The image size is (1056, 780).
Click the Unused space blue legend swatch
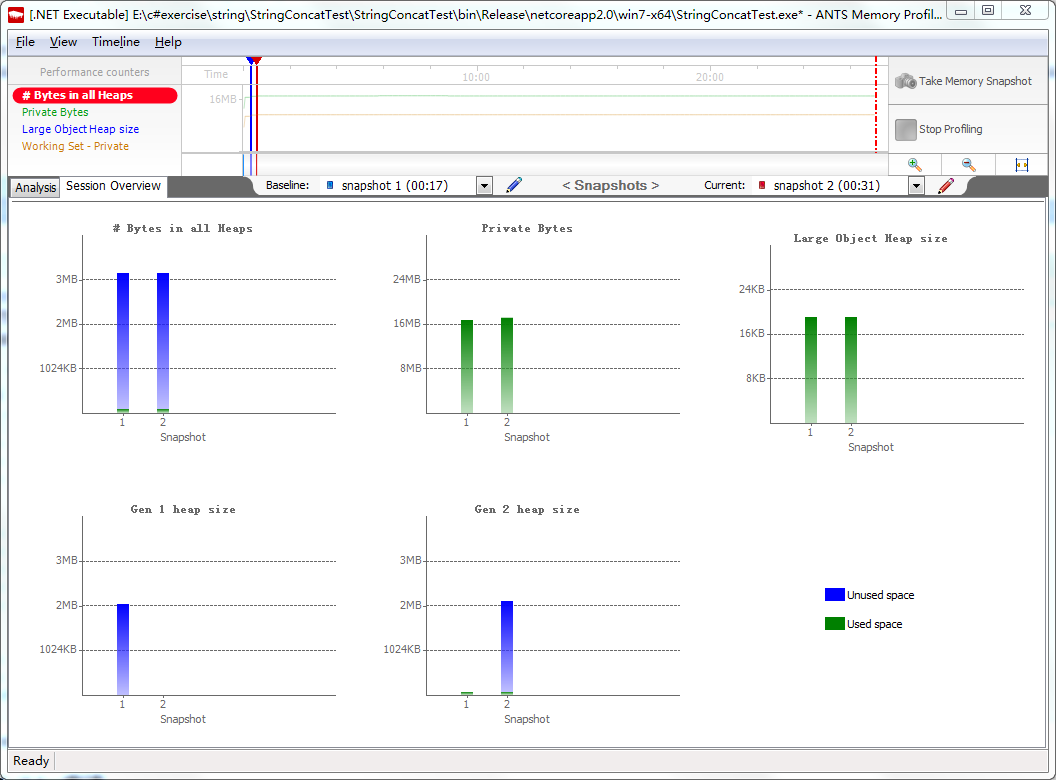coord(834,595)
